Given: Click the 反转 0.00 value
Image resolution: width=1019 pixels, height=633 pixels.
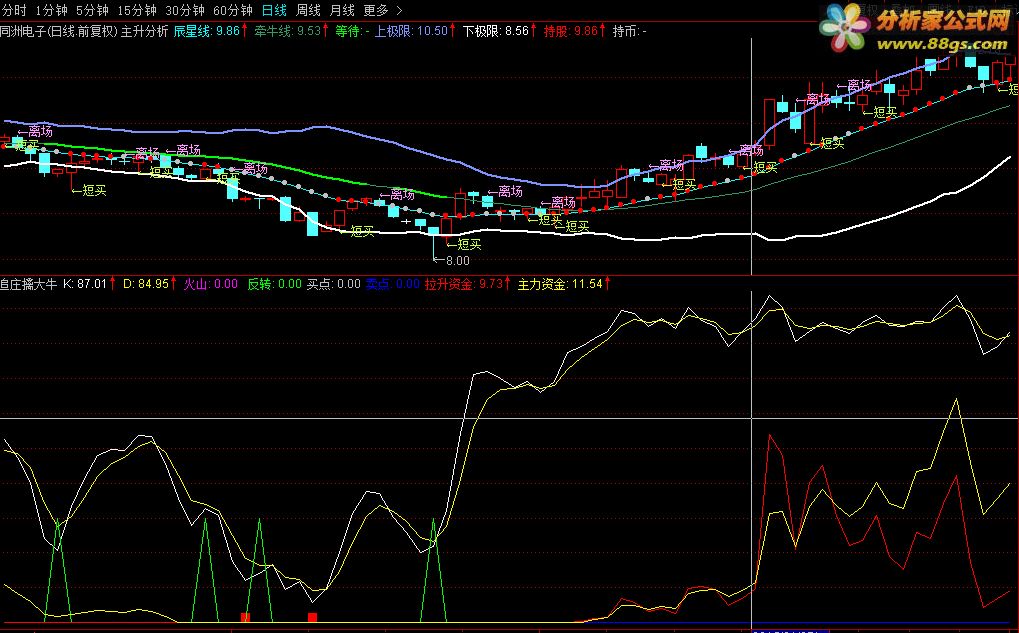Looking at the screenshot, I should 274,284.
